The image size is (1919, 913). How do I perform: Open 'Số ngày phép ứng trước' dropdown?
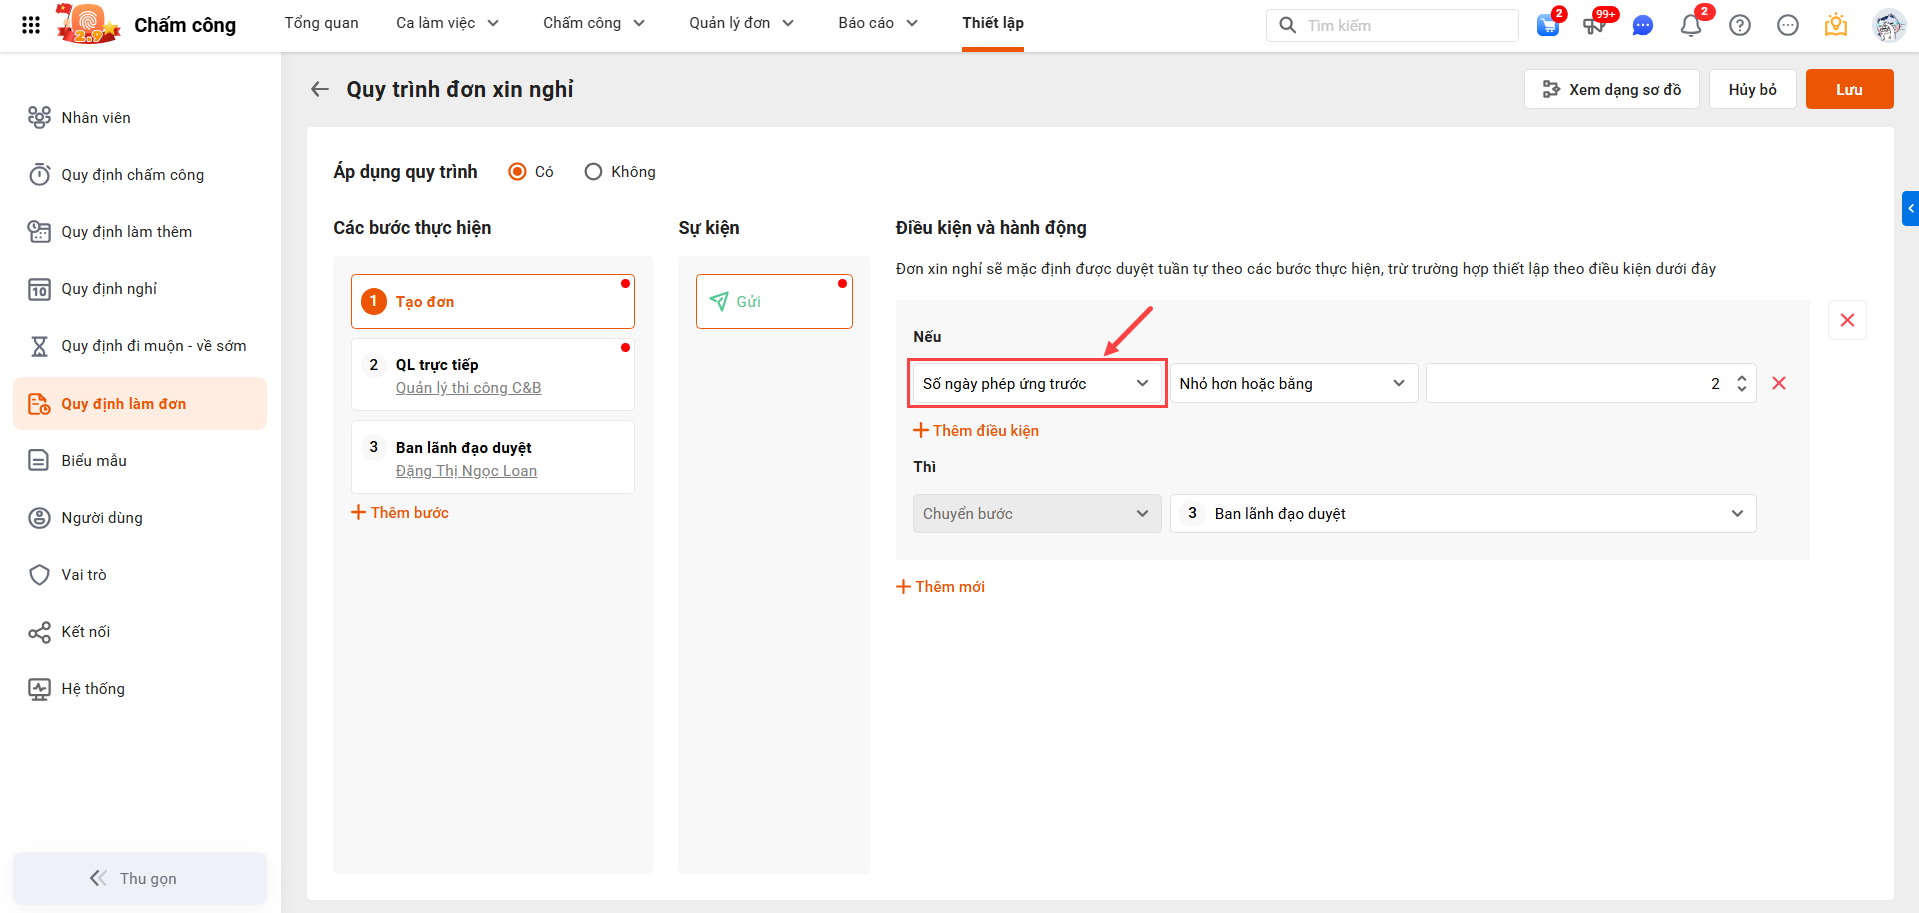pyautogui.click(x=1036, y=384)
